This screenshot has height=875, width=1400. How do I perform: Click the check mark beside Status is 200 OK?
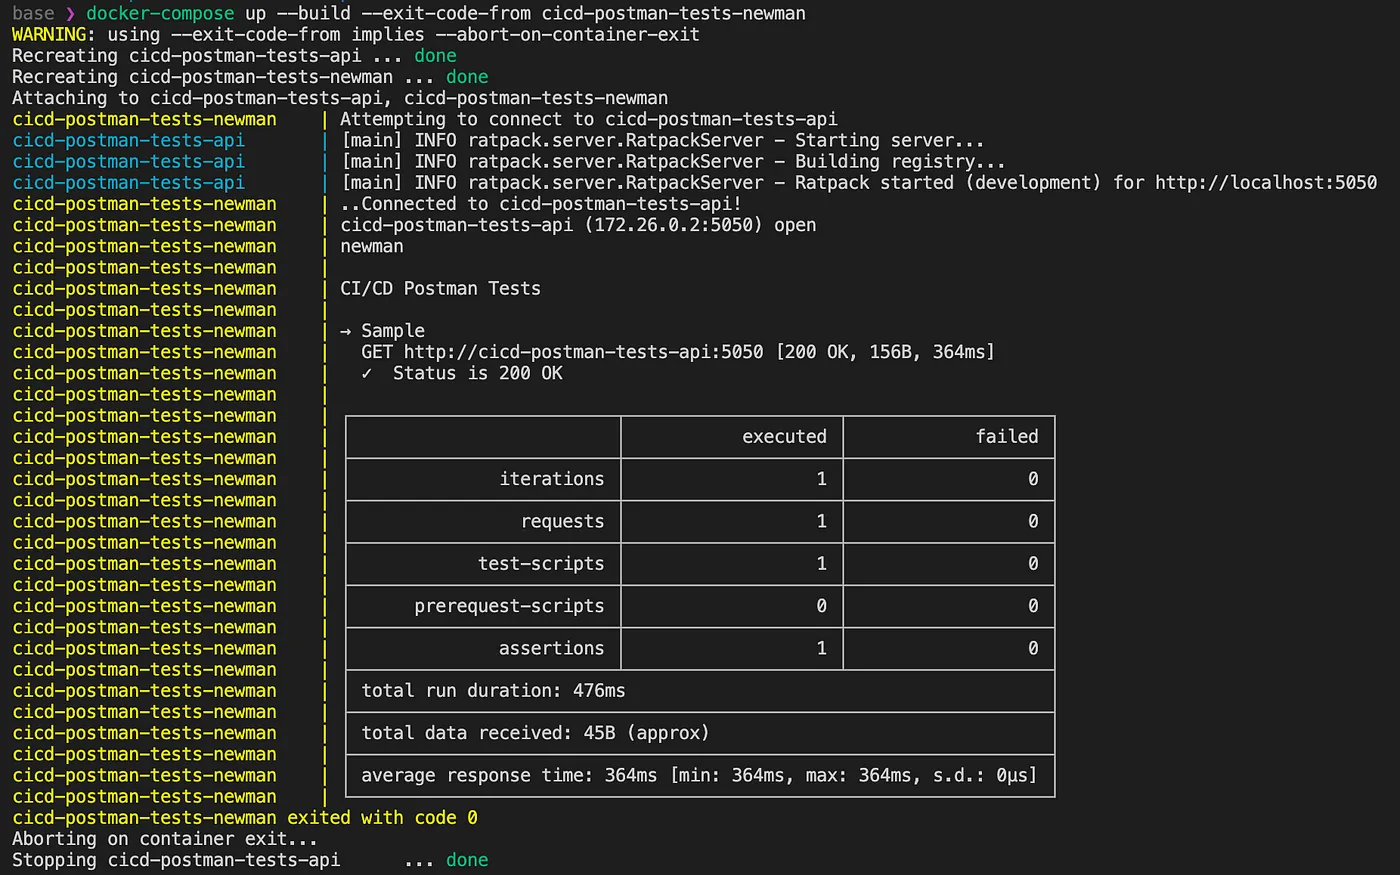[x=367, y=373]
